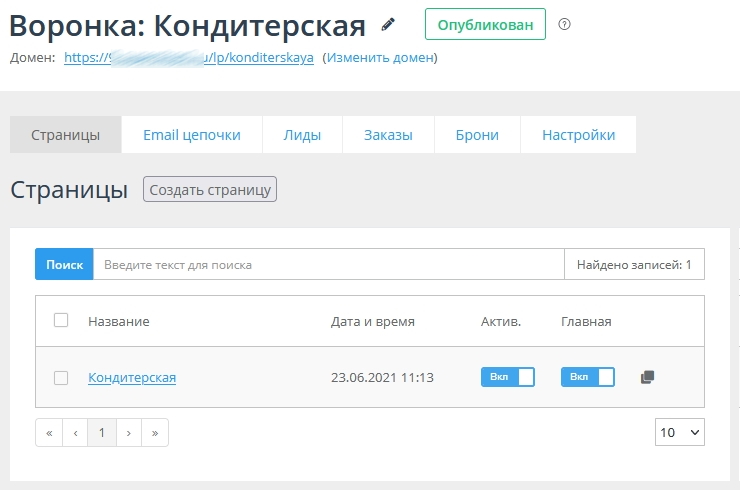Tick the checkbox for Кондитерская row
740x490 pixels.
61,377
